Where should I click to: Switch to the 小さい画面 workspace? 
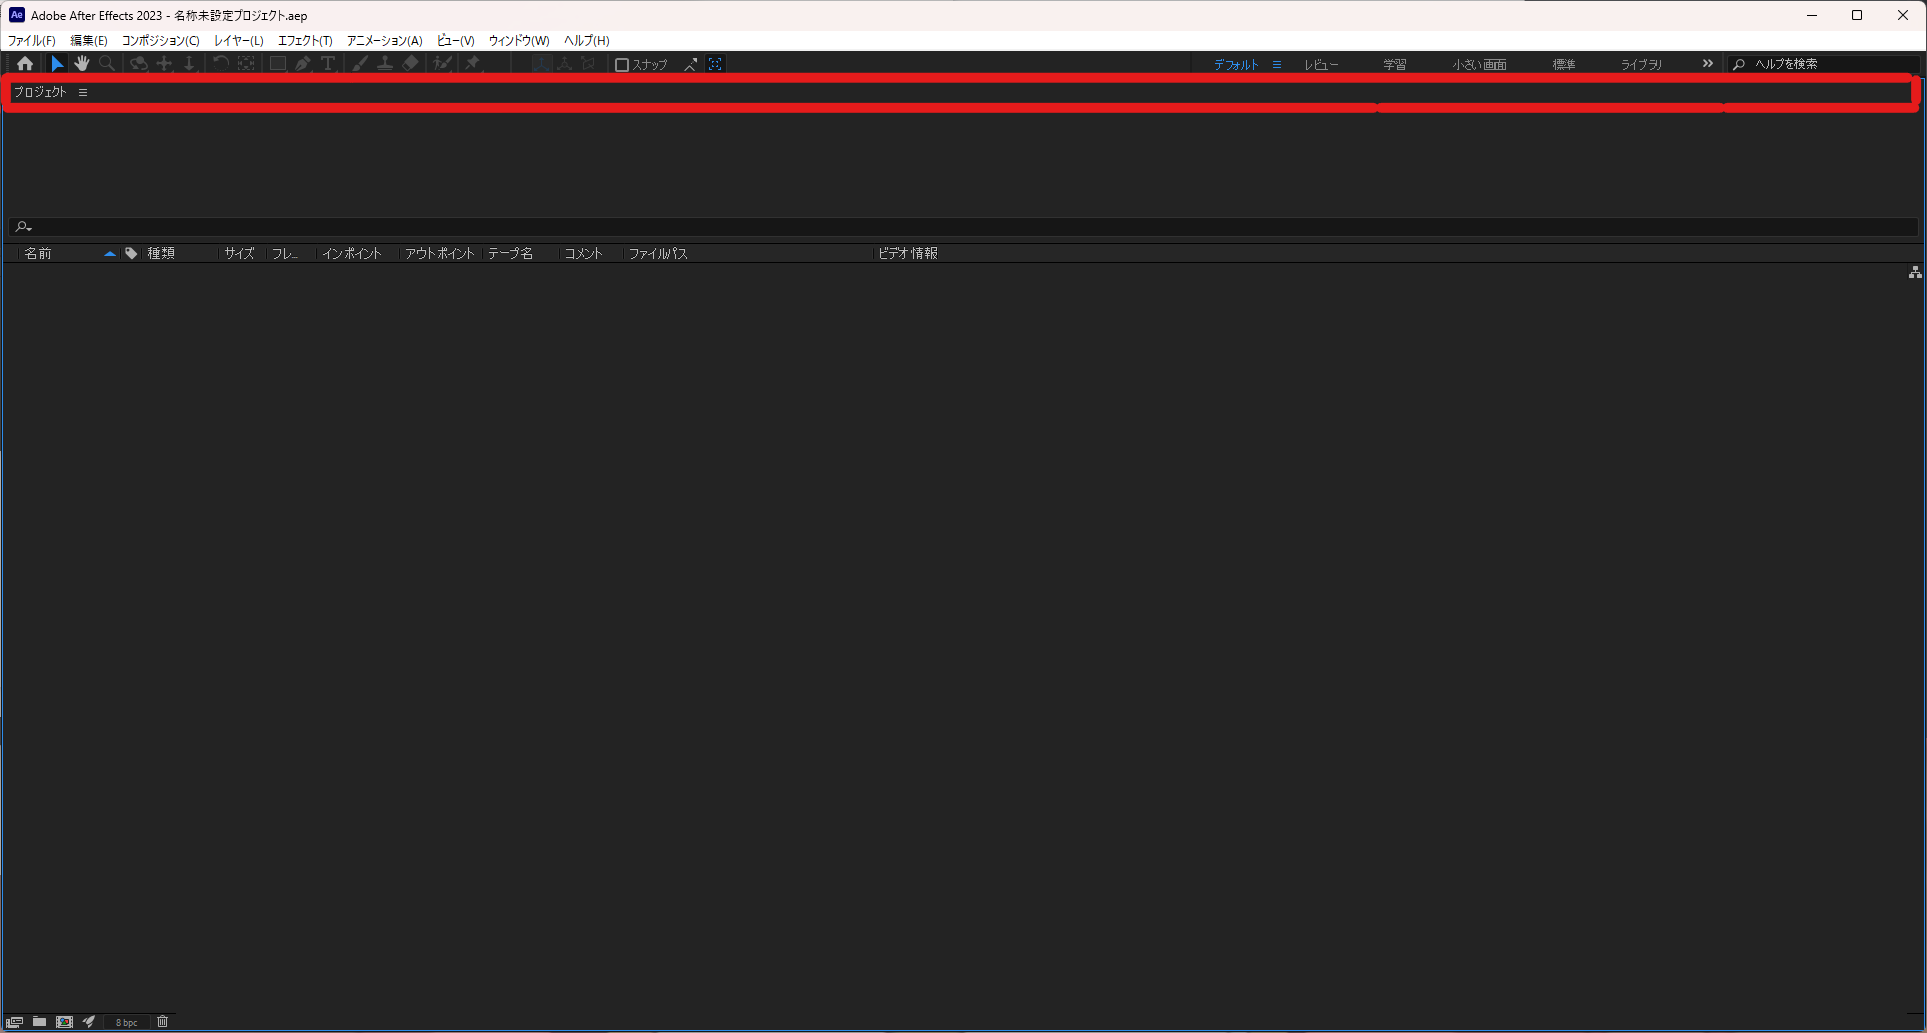tap(1480, 65)
